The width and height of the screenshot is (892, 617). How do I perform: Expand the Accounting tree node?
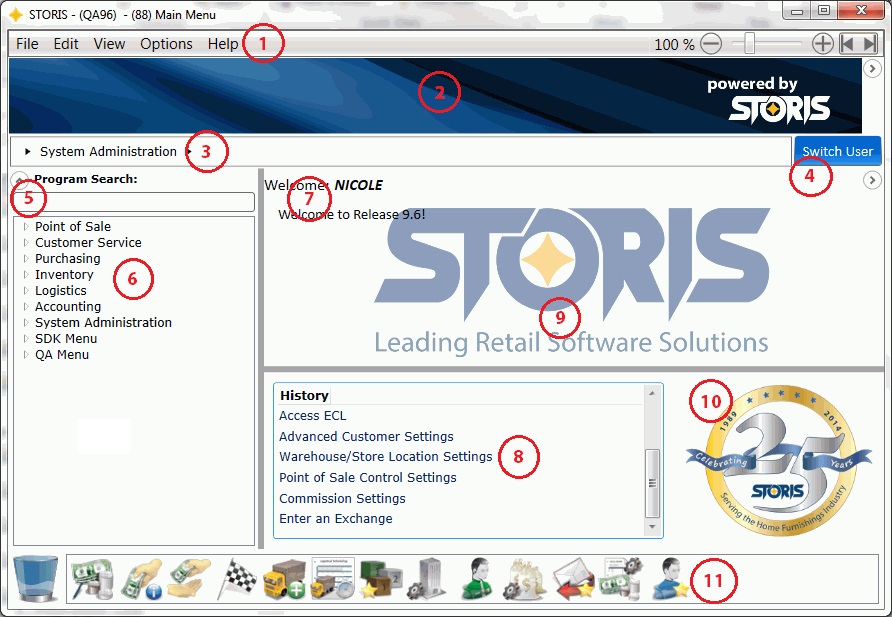pyautogui.click(x=27, y=307)
